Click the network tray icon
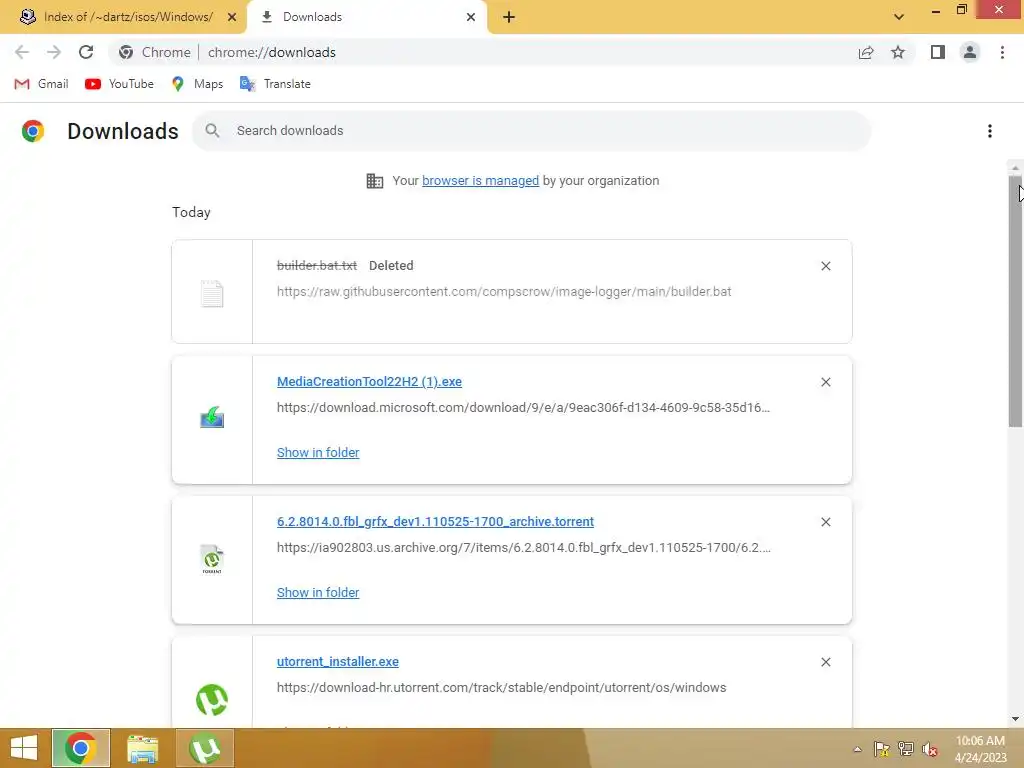Viewport: 1024px width, 768px height. (906, 749)
